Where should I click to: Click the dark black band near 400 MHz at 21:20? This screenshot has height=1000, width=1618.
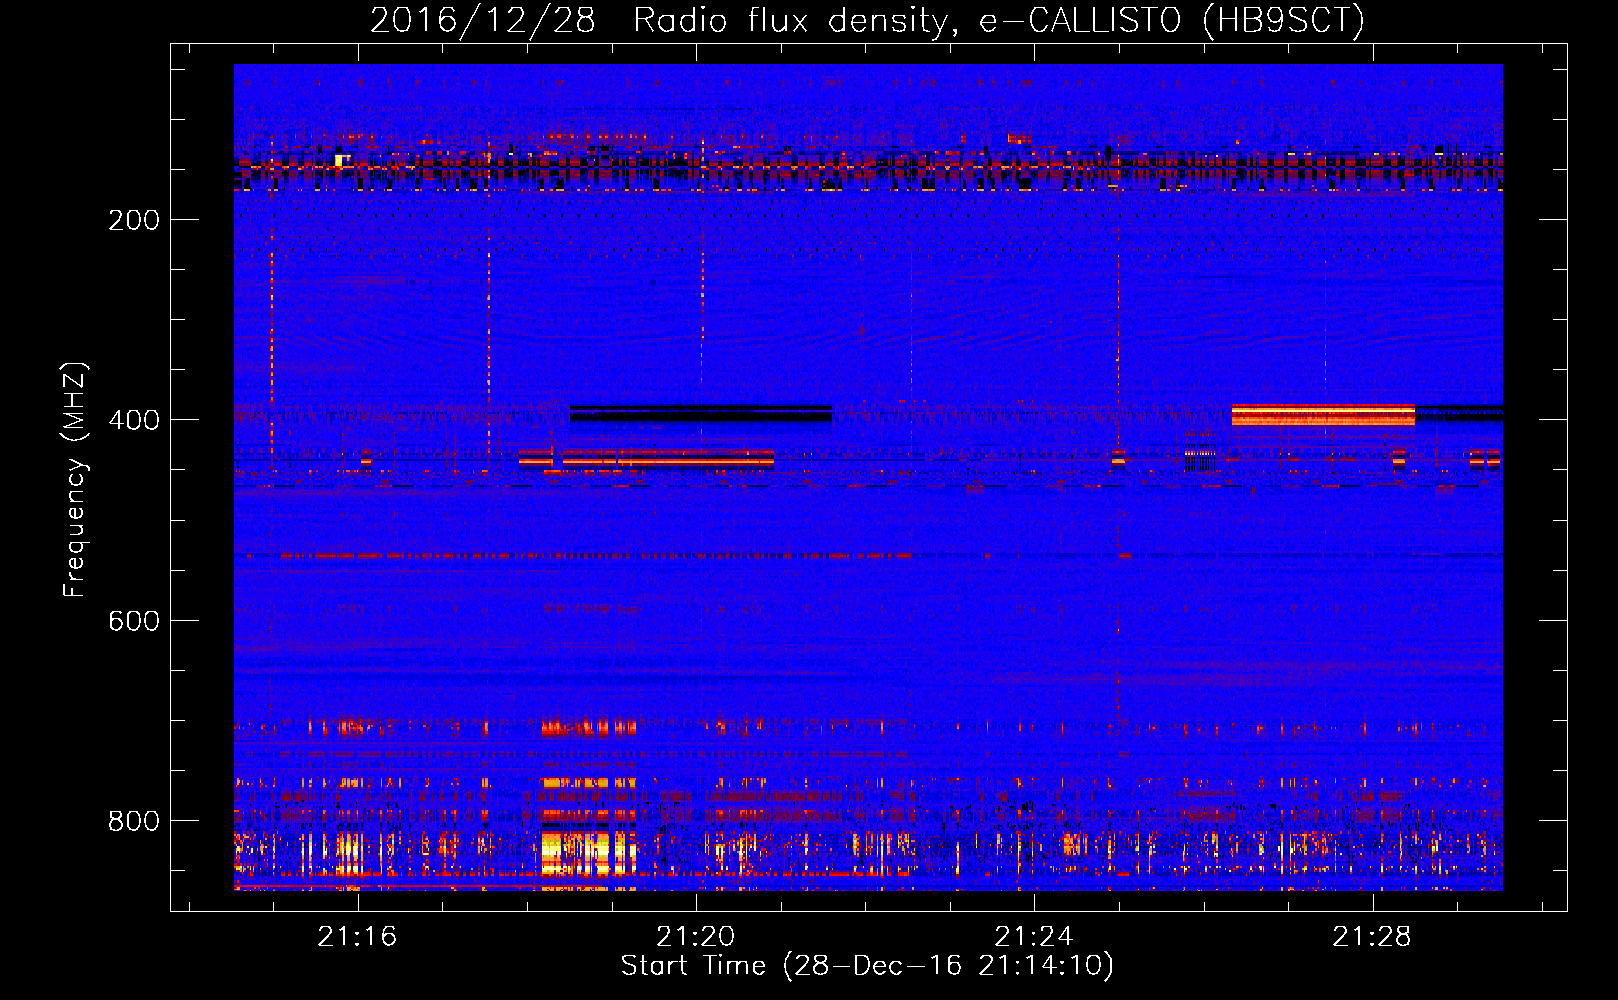pos(700,413)
